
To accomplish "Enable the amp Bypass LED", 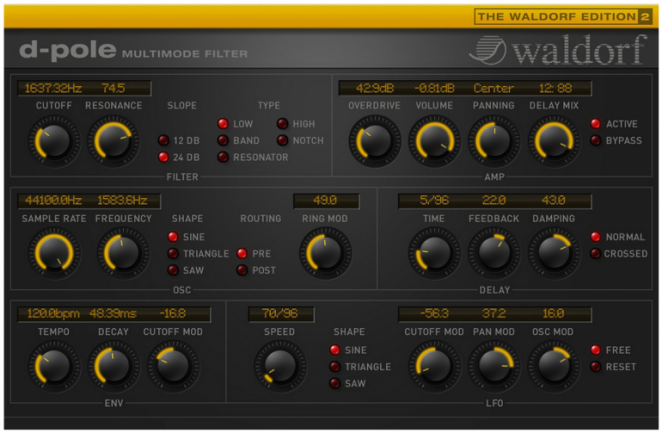I will click(596, 141).
